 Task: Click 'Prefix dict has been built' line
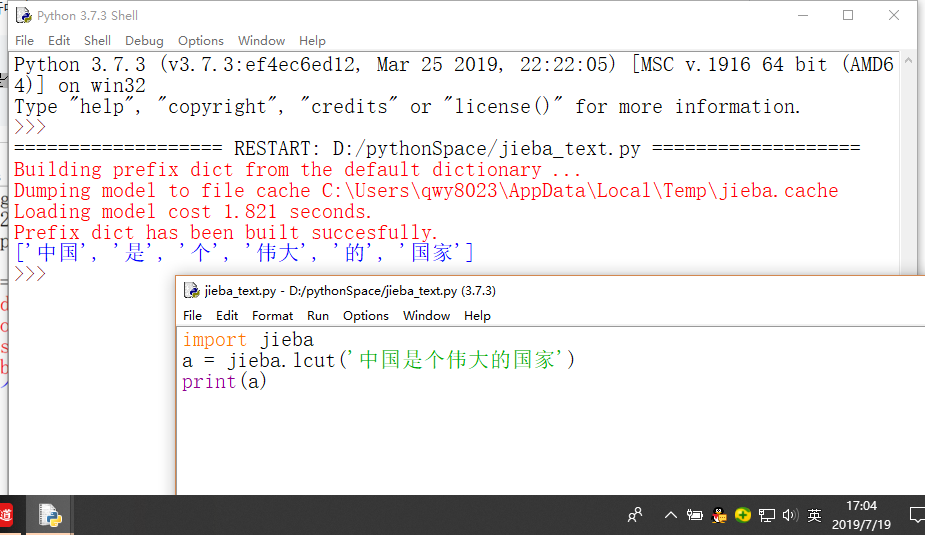(x=225, y=232)
